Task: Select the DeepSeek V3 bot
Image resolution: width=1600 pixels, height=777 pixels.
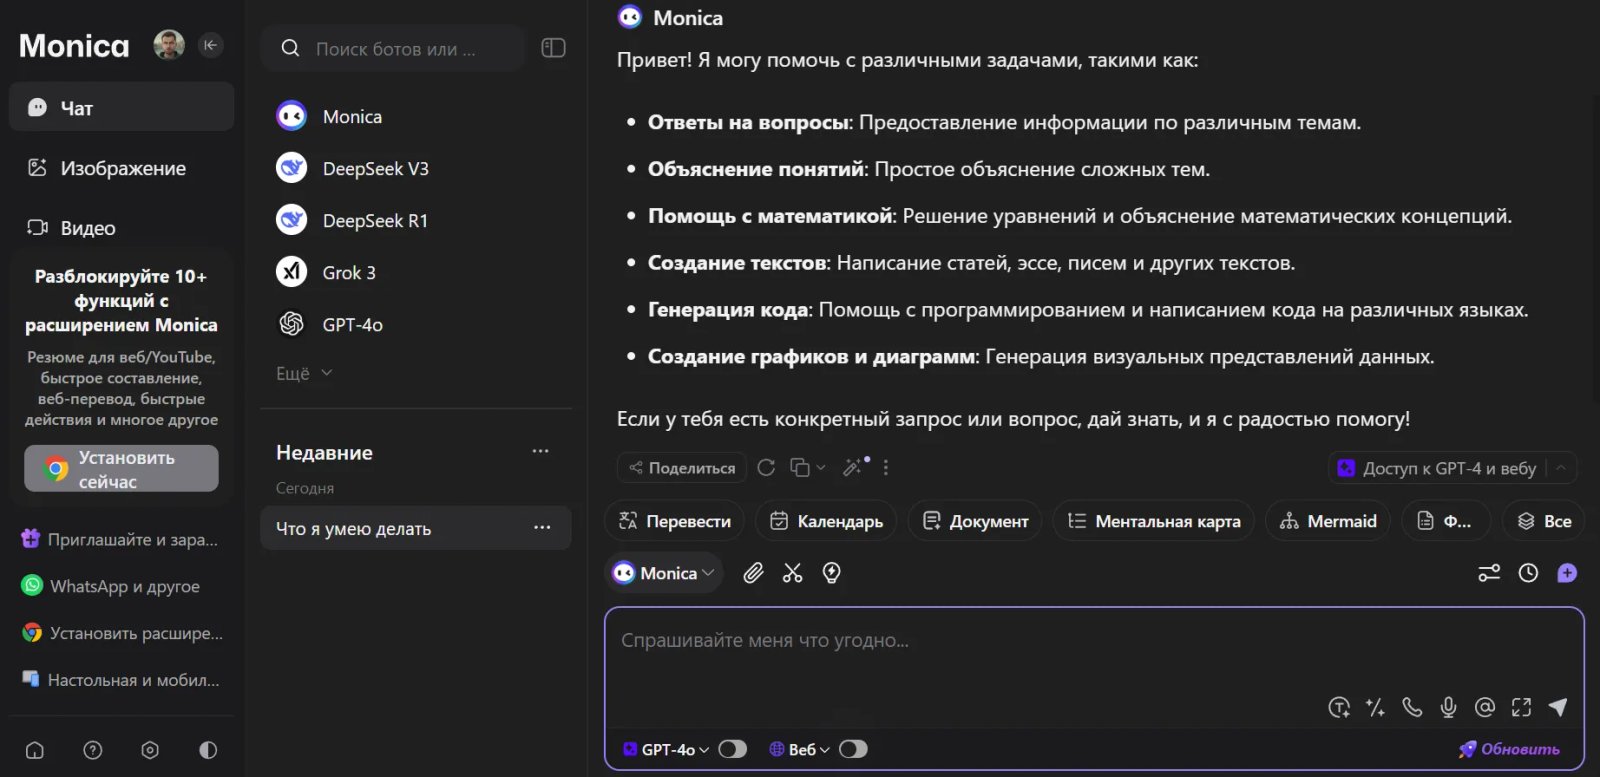Action: 416,168
